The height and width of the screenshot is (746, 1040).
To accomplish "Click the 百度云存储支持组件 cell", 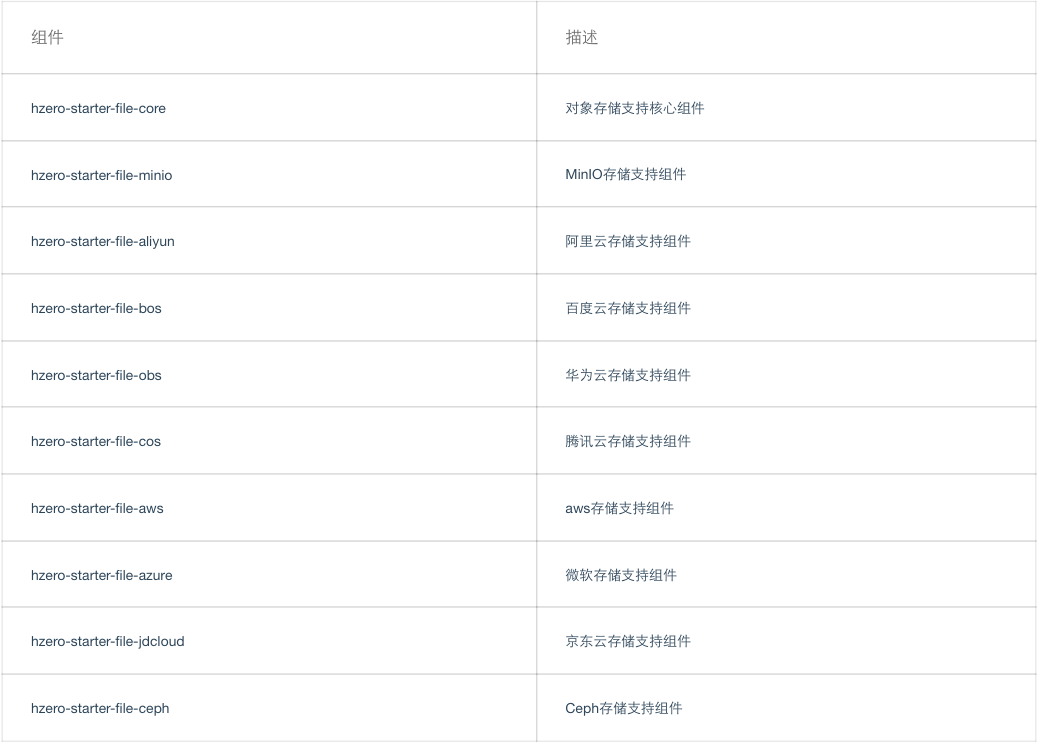I will 627,308.
